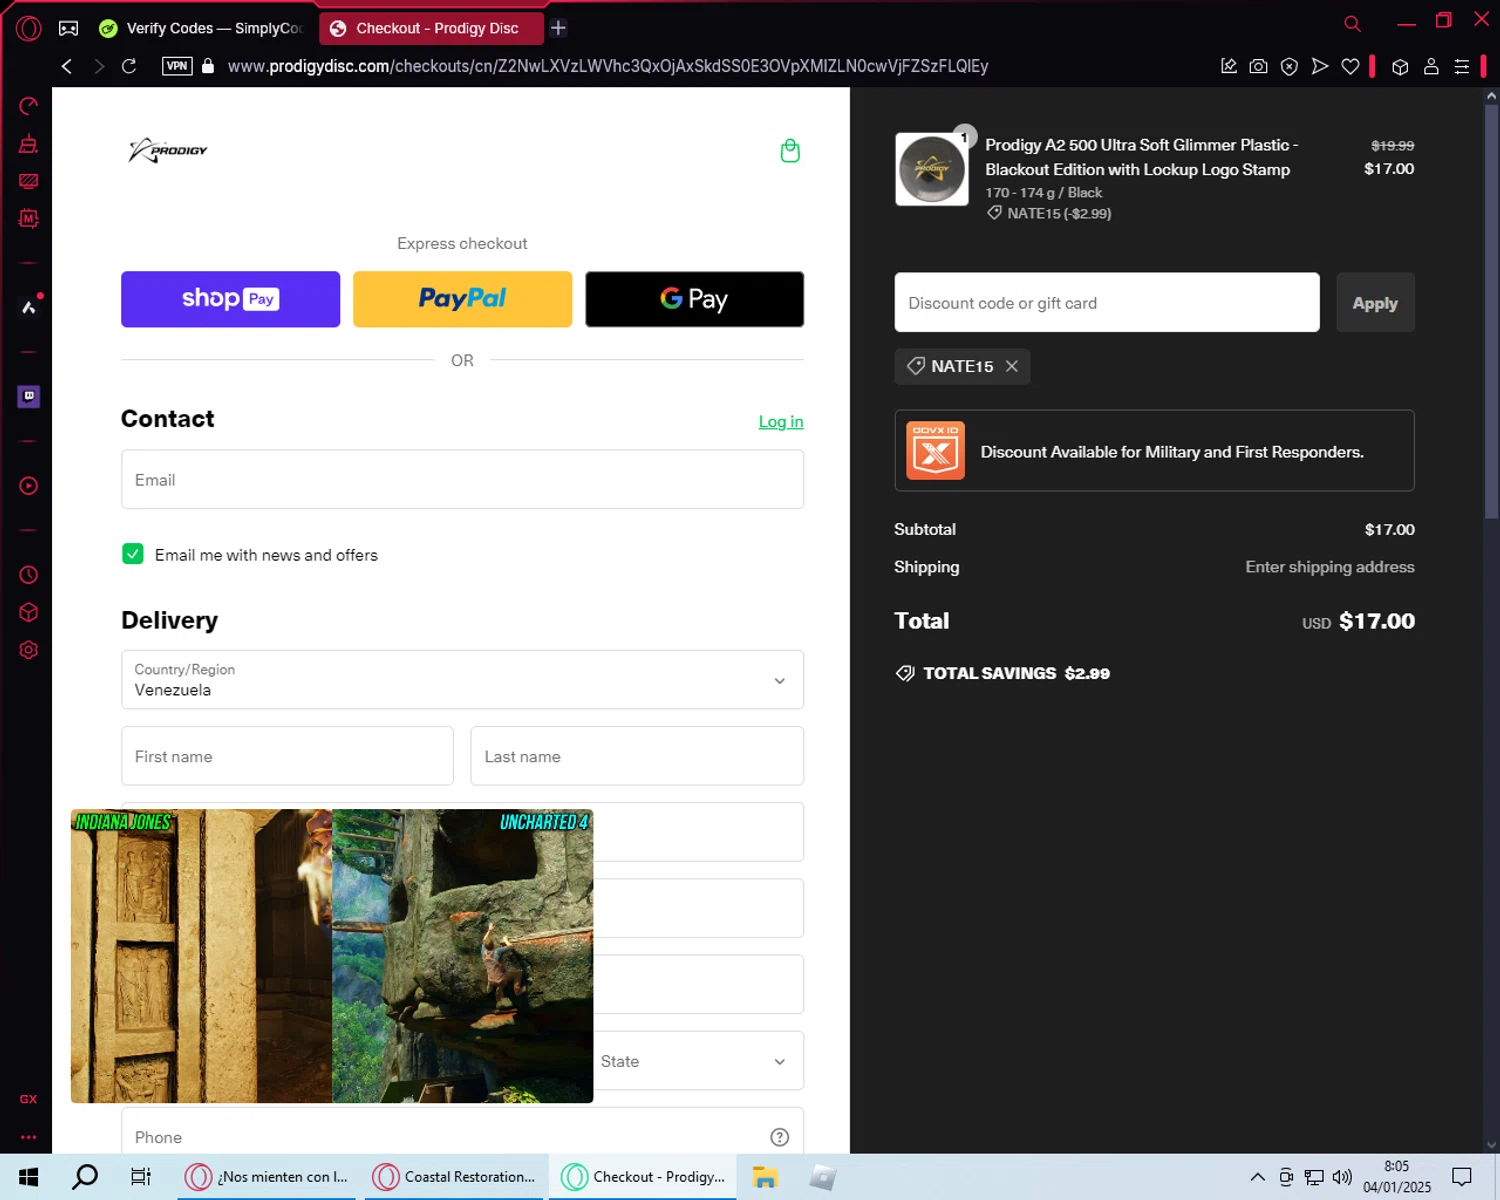Open GX Cleaner broom icon in sidebar

click(28, 144)
